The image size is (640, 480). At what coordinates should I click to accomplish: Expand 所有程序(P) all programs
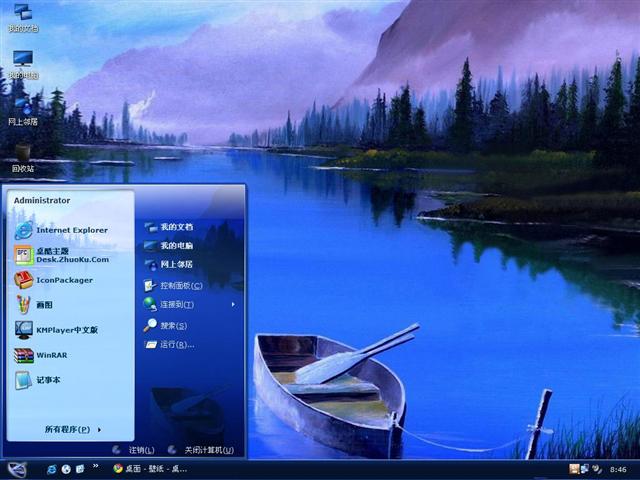click(73, 429)
